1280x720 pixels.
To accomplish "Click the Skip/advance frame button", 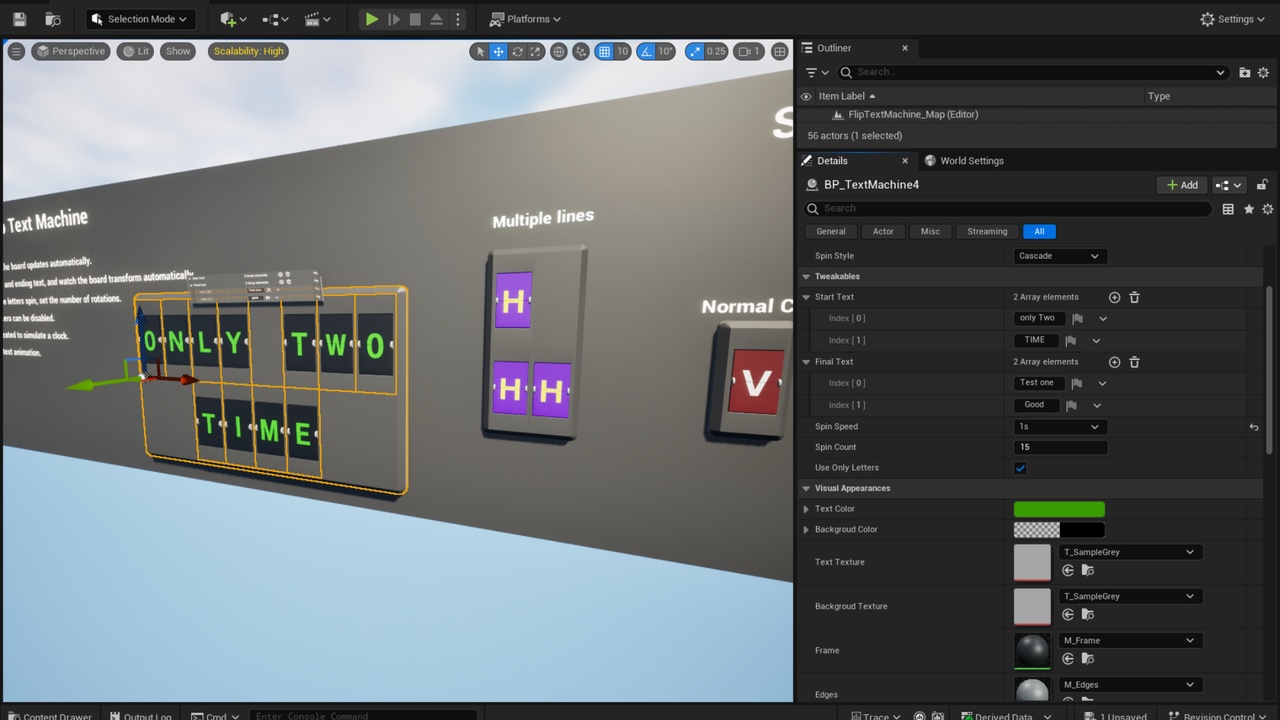I will [x=393, y=19].
